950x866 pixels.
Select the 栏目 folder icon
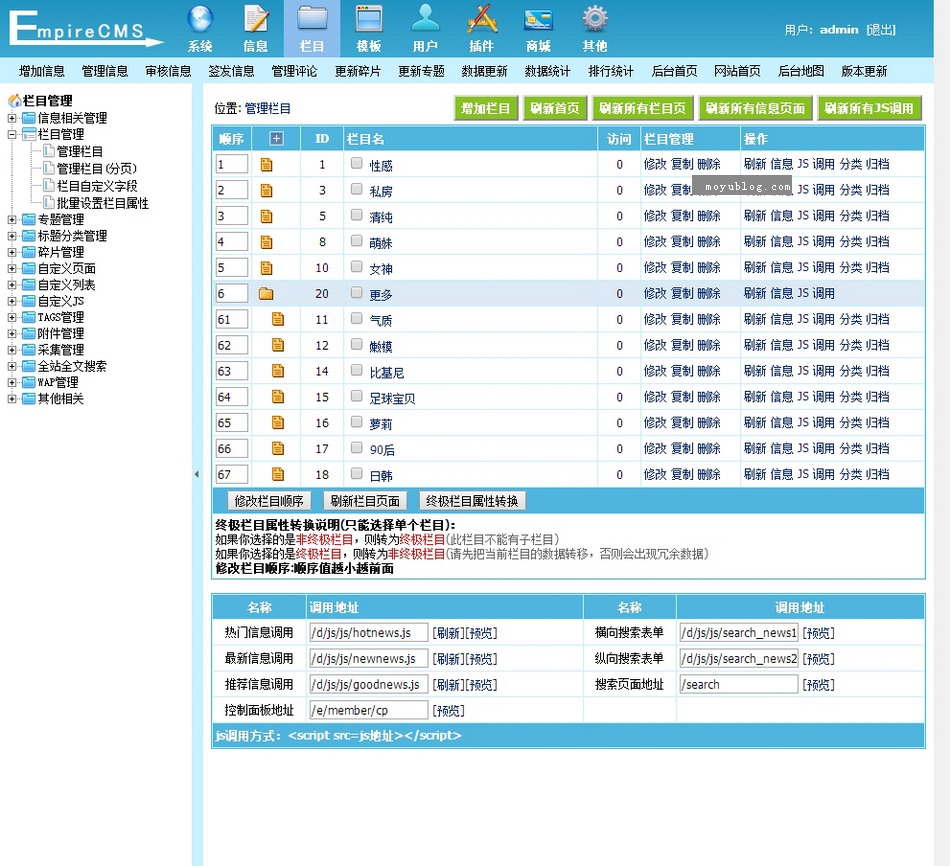[312, 19]
